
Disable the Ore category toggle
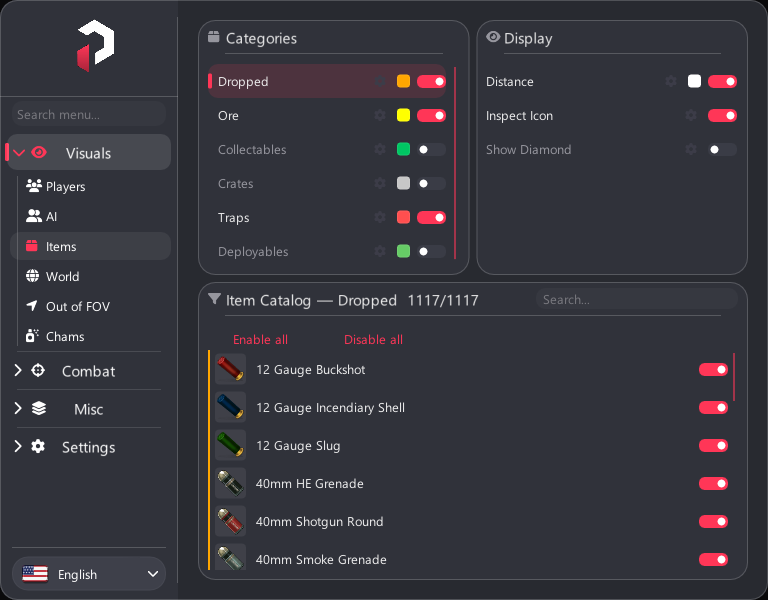click(x=431, y=116)
